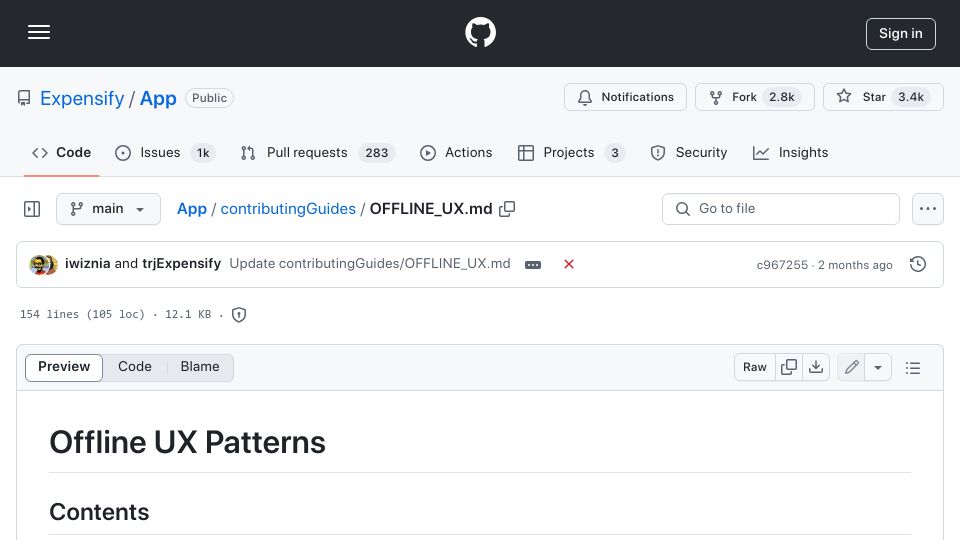The width and height of the screenshot is (960, 540).
Task: Switch to the Blame view
Action: pos(200,367)
